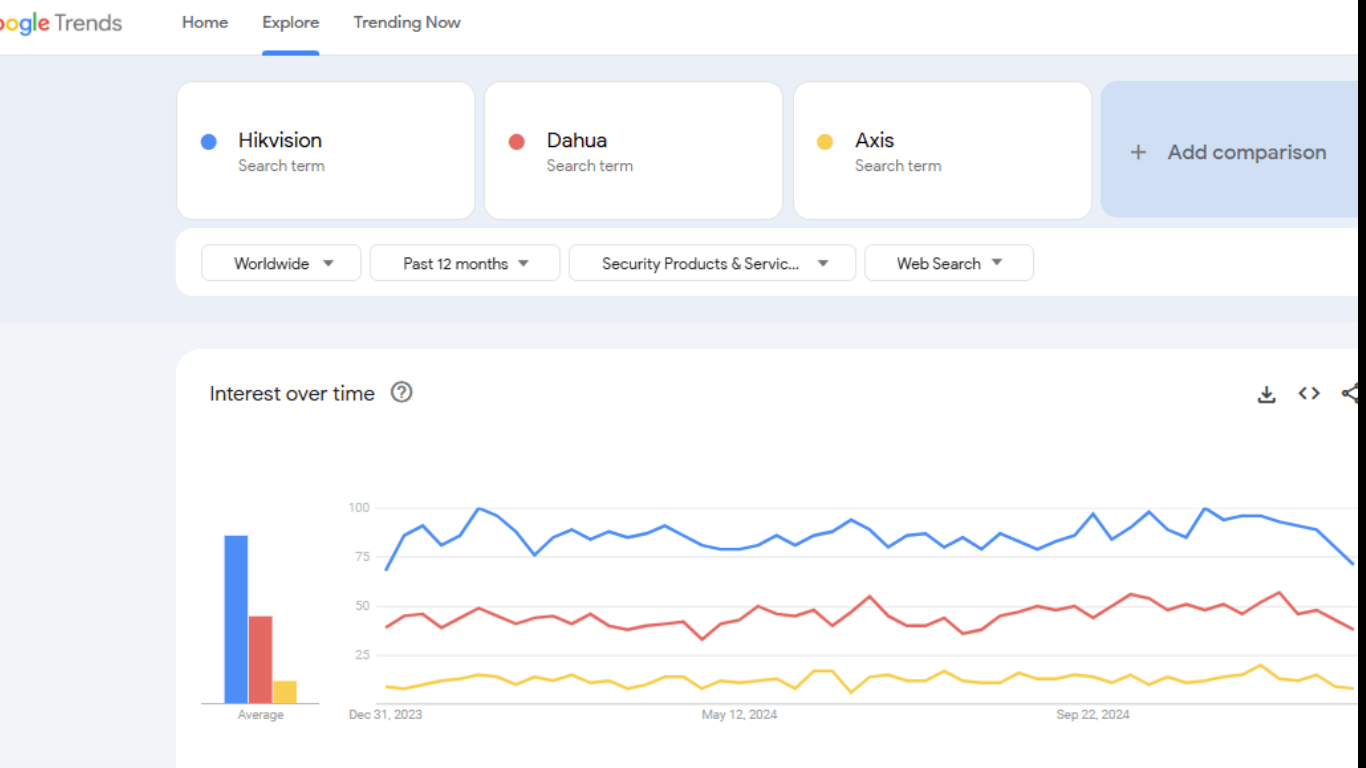Click the 75 y-axis value
The height and width of the screenshot is (768, 1366).
tap(362, 557)
